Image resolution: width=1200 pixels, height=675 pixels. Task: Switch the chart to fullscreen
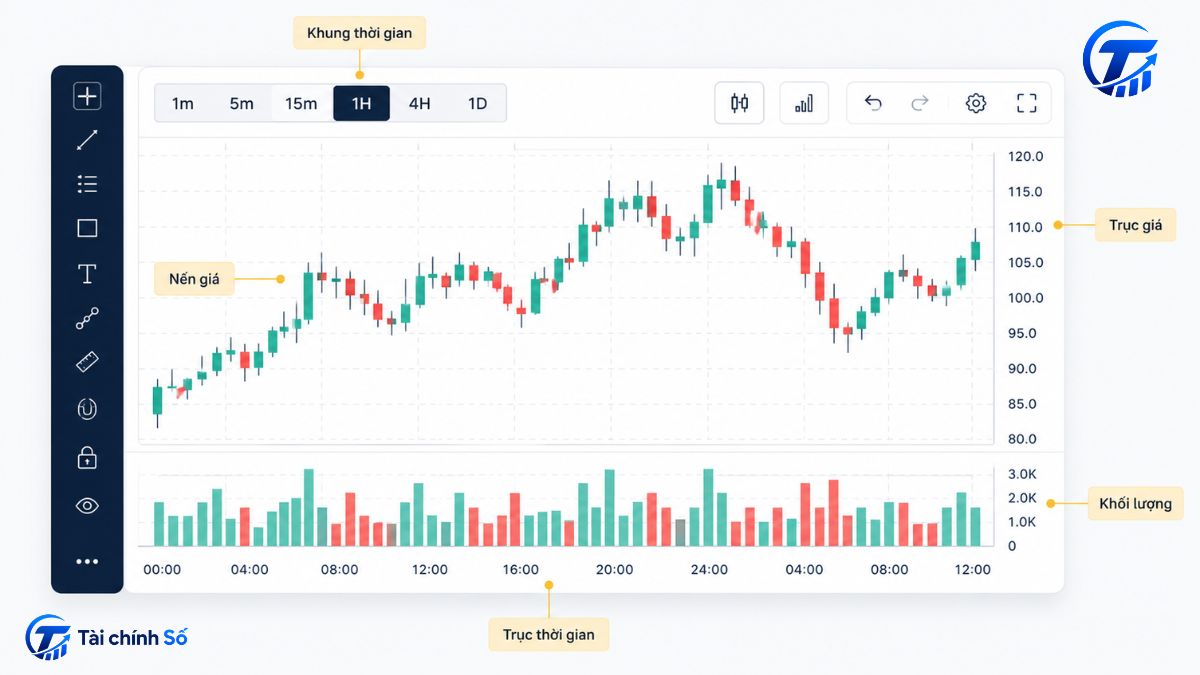point(1026,103)
